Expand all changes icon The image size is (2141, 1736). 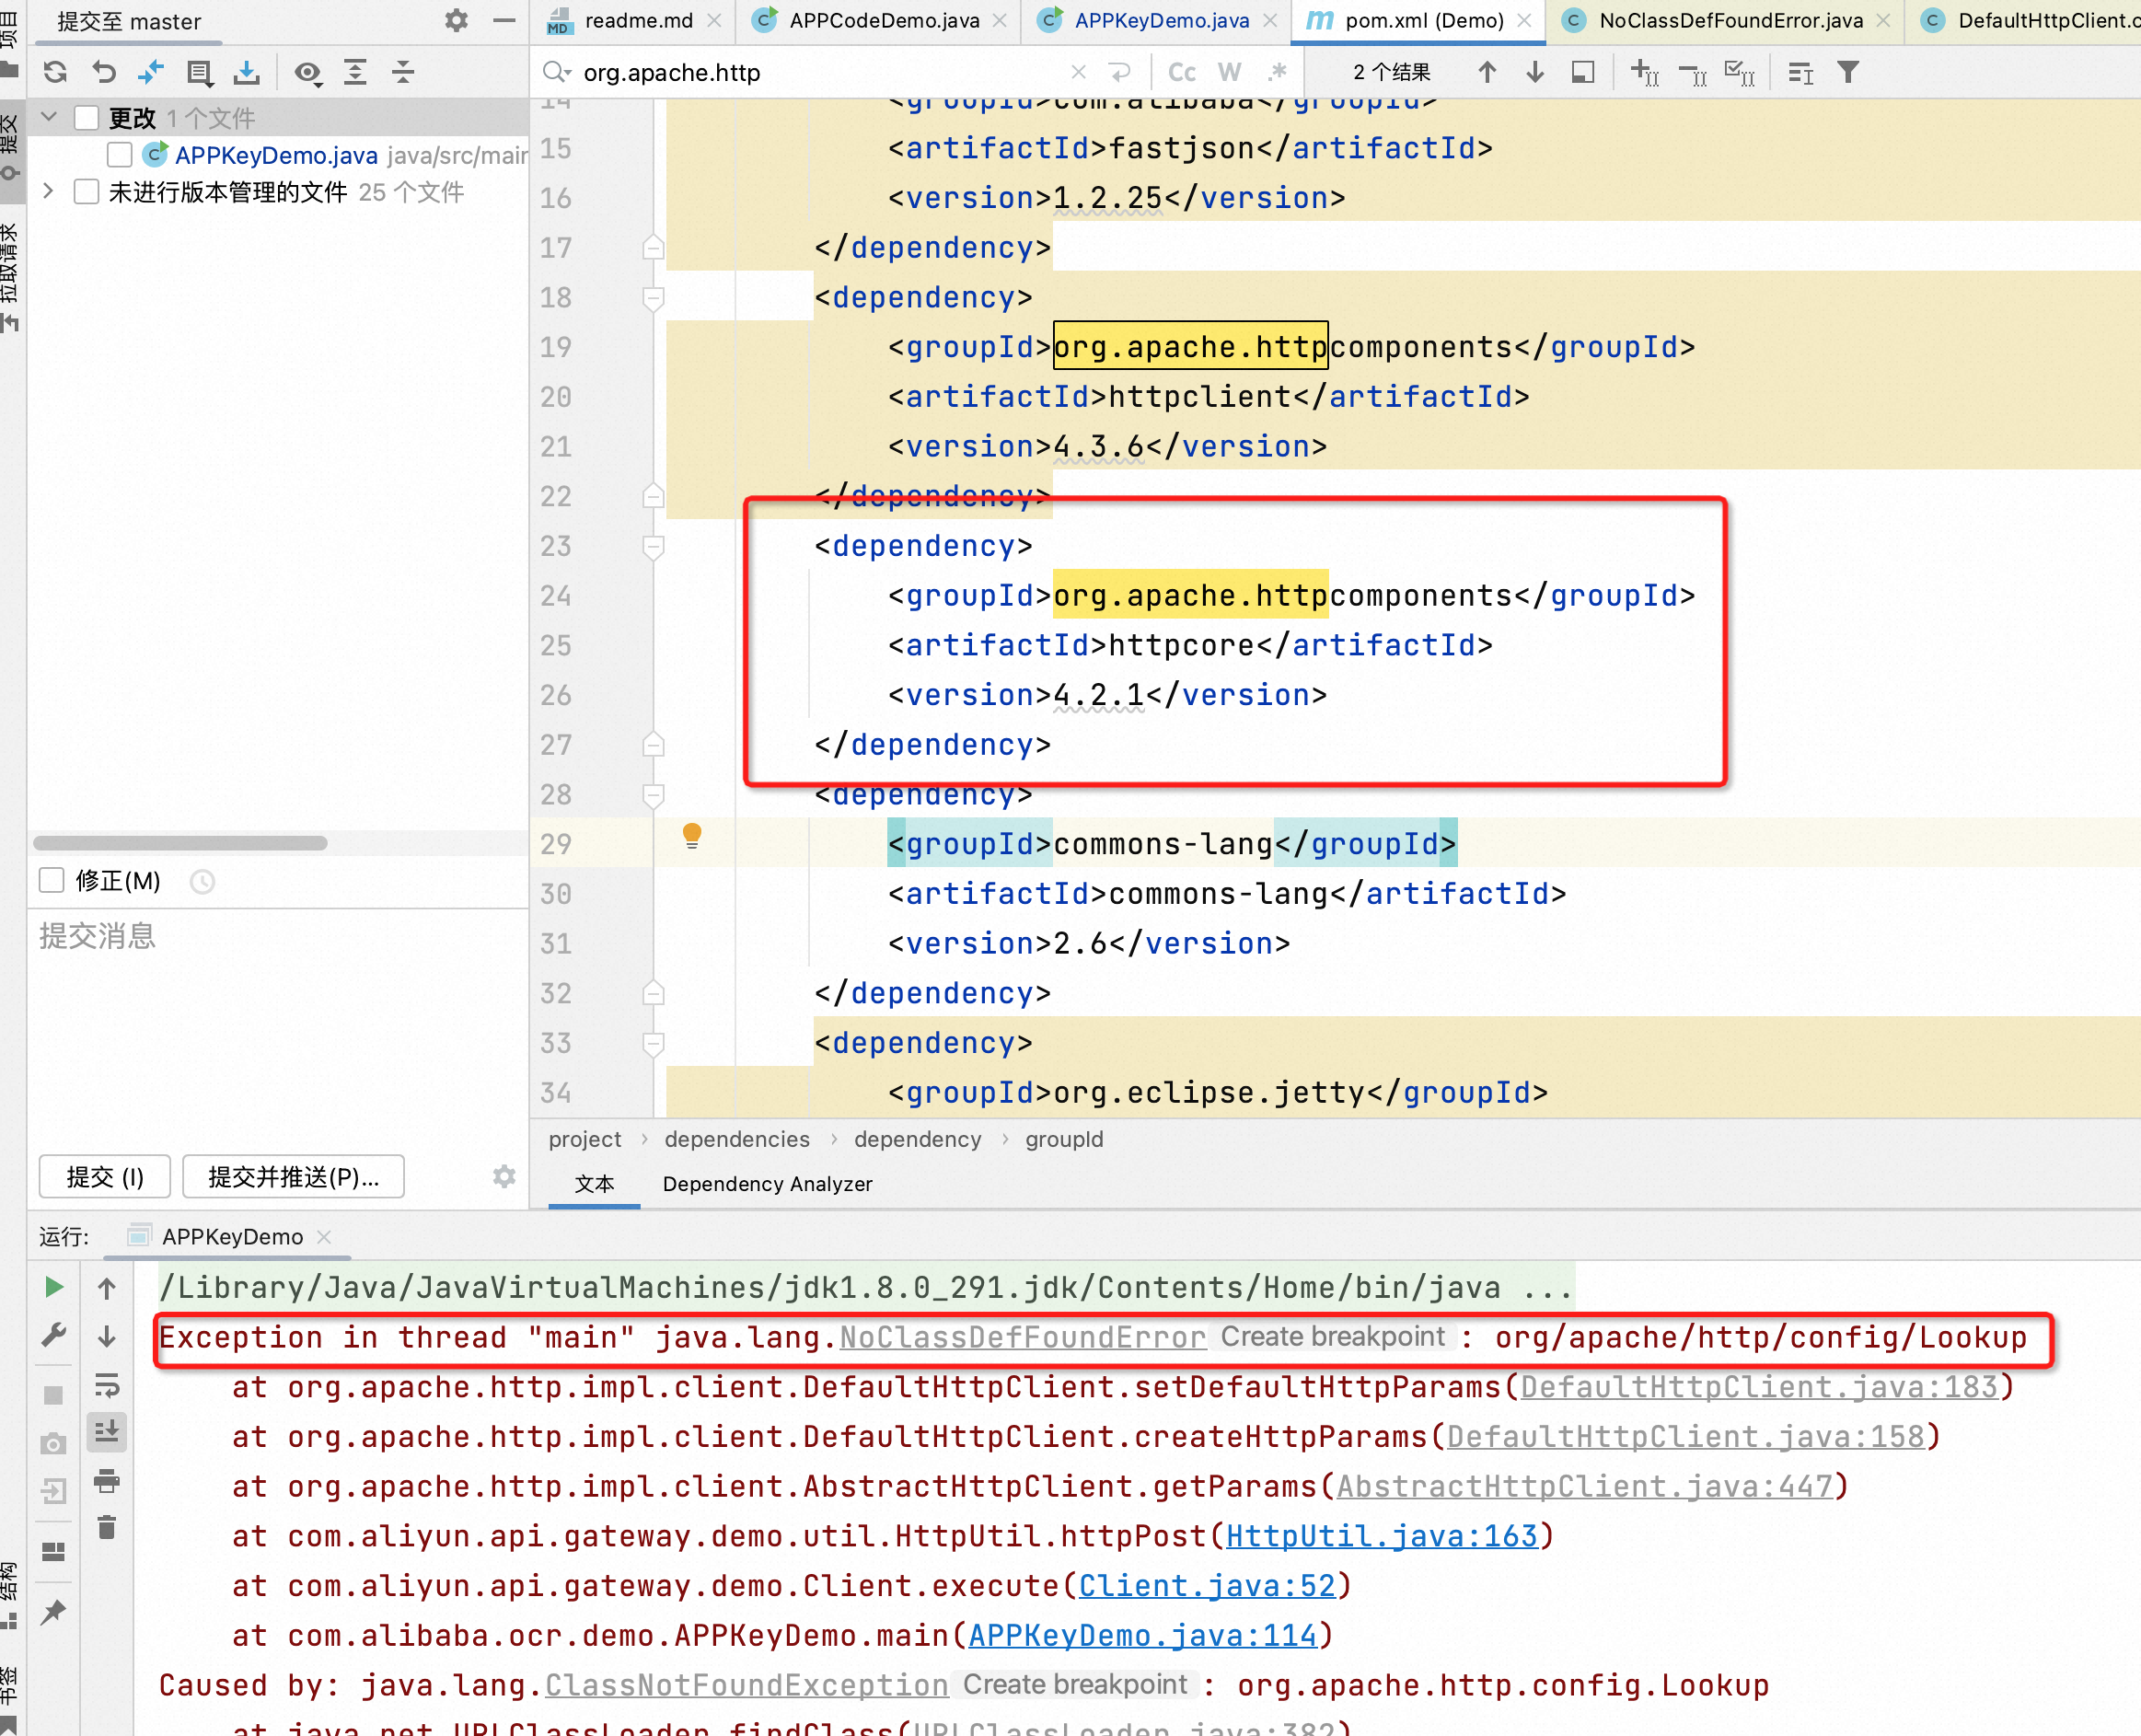[355, 72]
